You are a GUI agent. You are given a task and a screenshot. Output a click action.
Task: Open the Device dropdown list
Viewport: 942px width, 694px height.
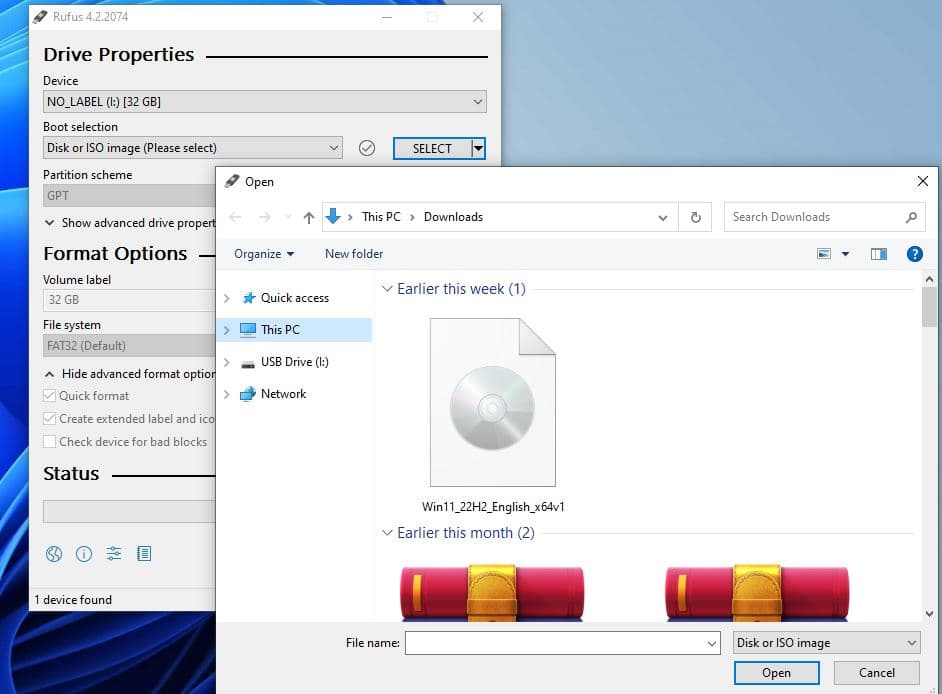(x=265, y=102)
